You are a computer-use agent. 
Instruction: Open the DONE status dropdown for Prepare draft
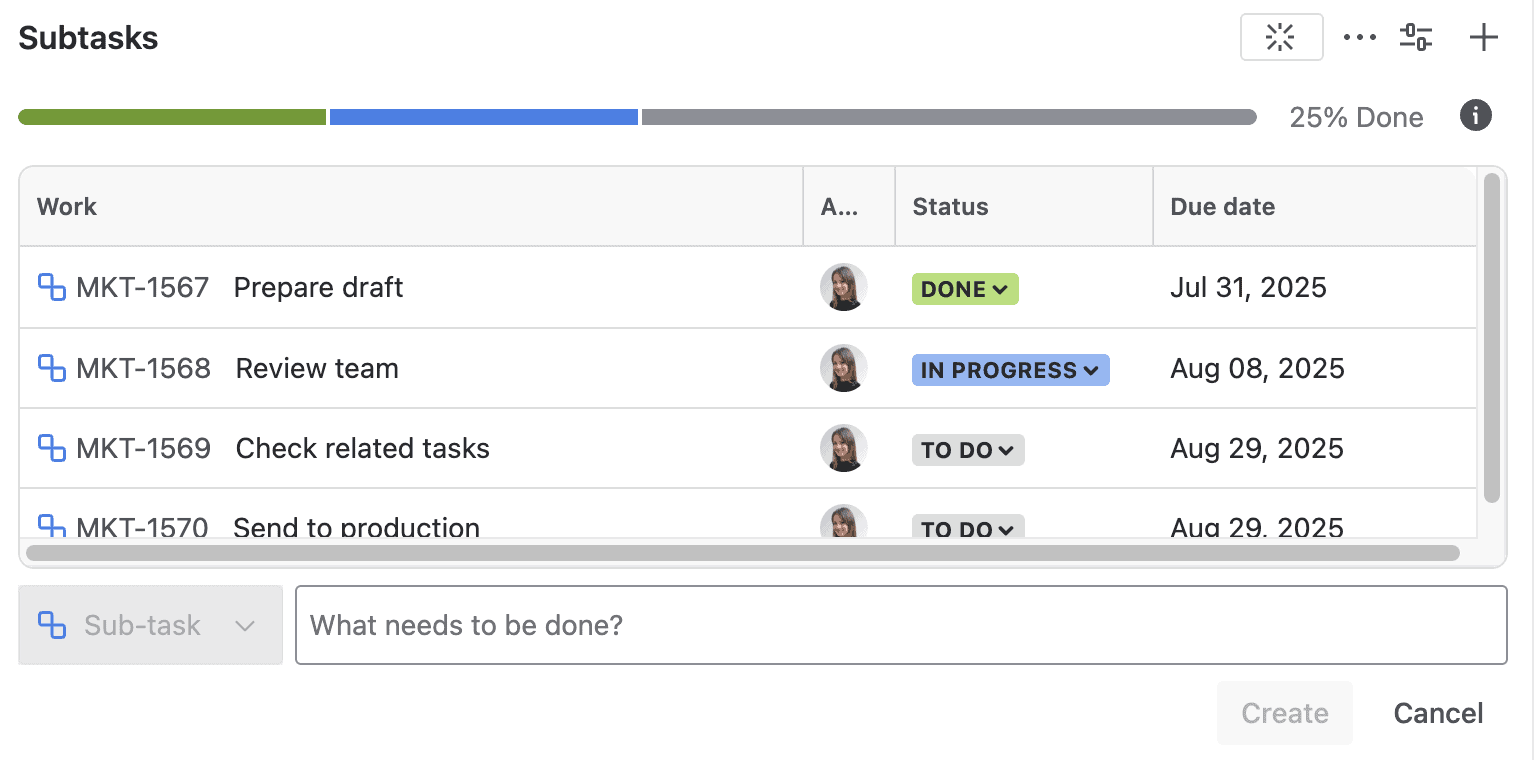coord(964,288)
